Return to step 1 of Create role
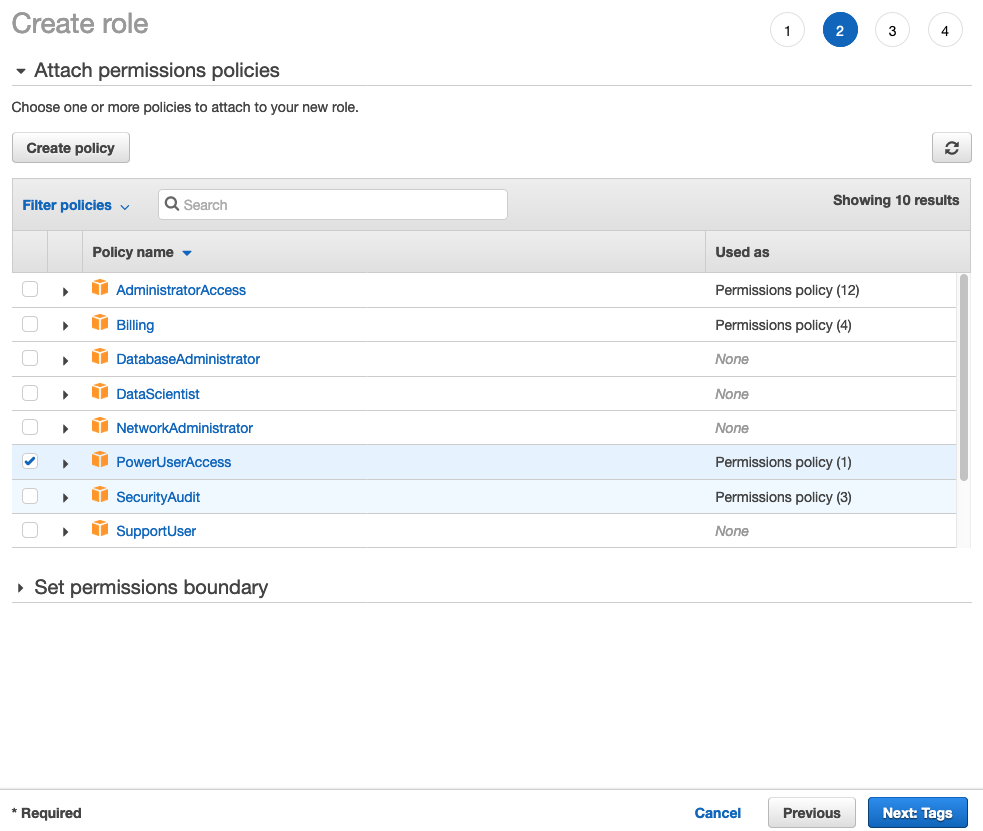 pos(787,30)
